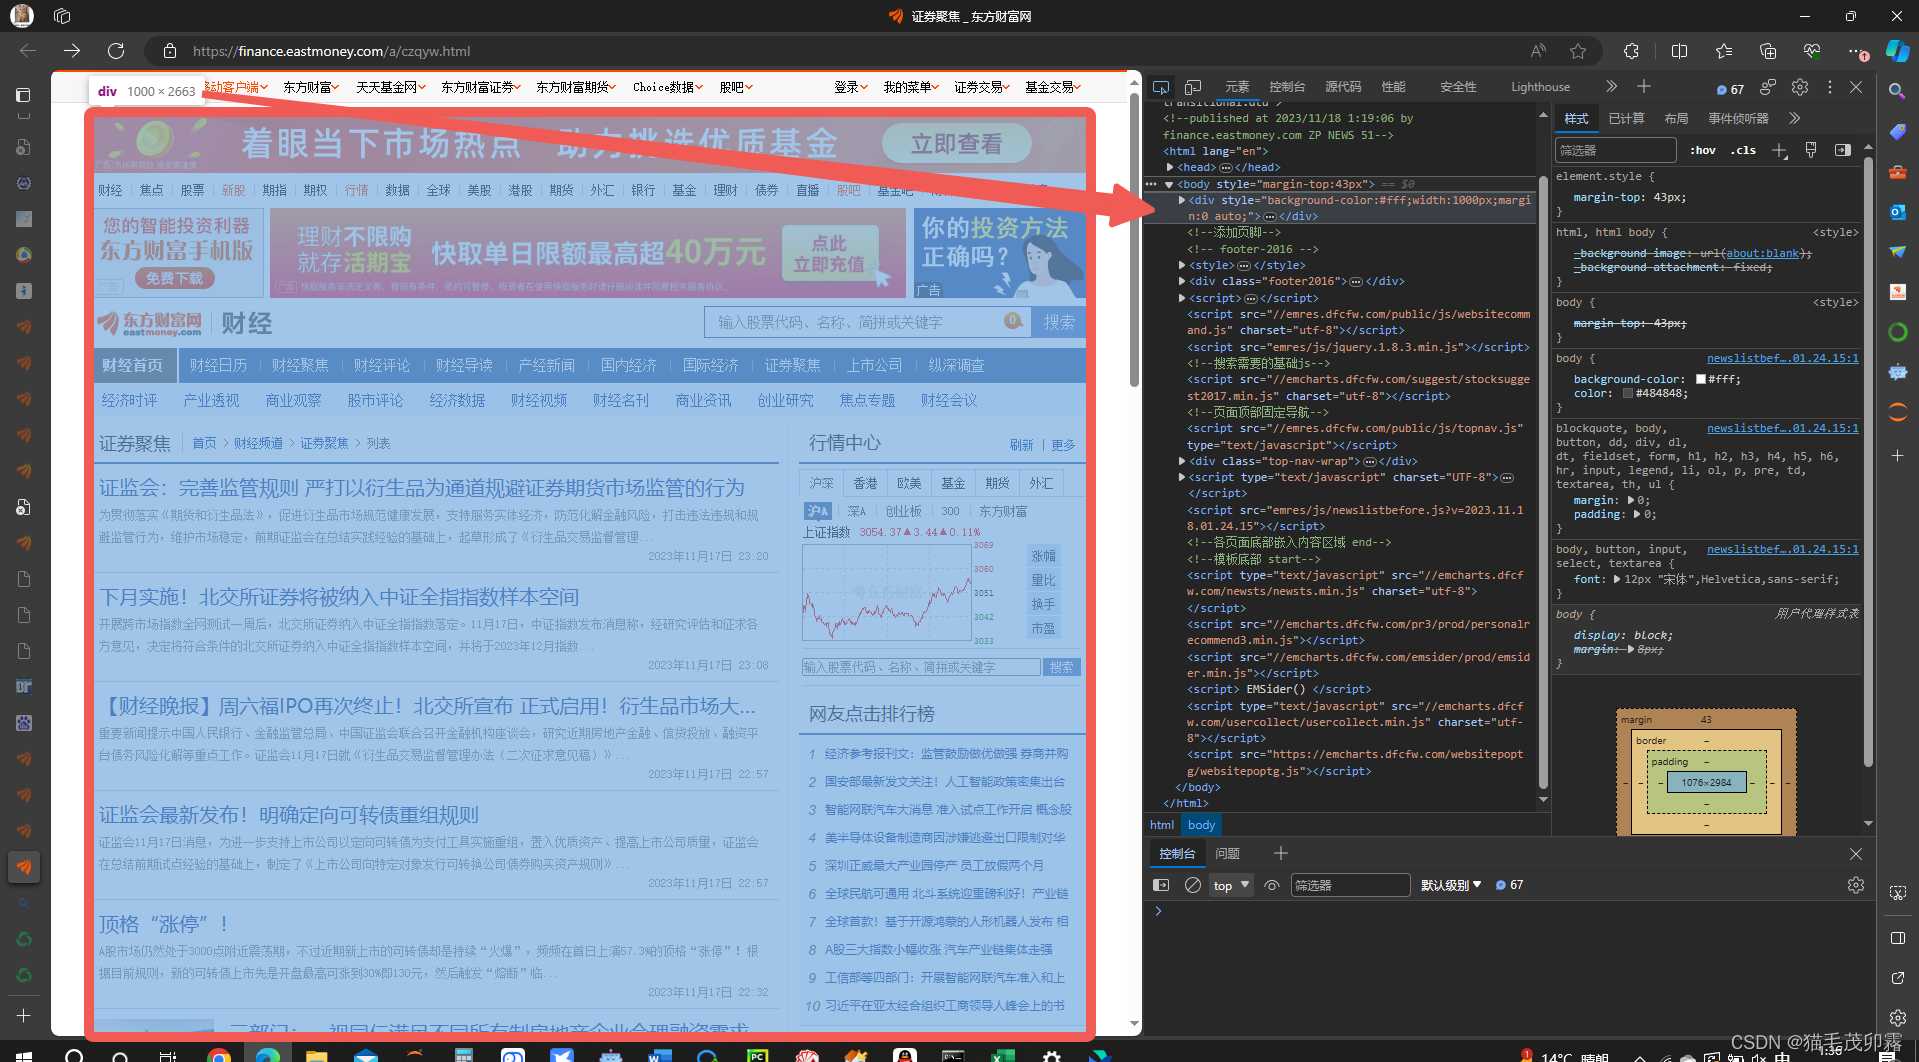Viewport: 1919px width, 1062px height.
Task: Toggle the .cls class editor
Action: click(x=1745, y=150)
